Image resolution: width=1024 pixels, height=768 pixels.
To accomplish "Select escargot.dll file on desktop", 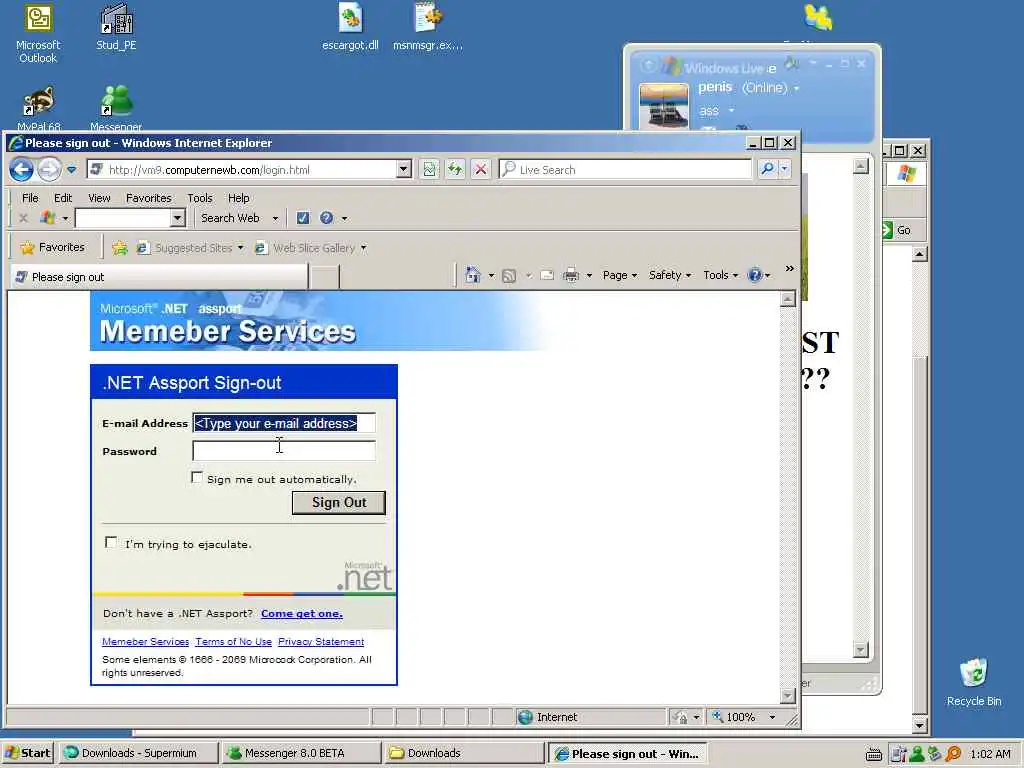I will click(350, 27).
